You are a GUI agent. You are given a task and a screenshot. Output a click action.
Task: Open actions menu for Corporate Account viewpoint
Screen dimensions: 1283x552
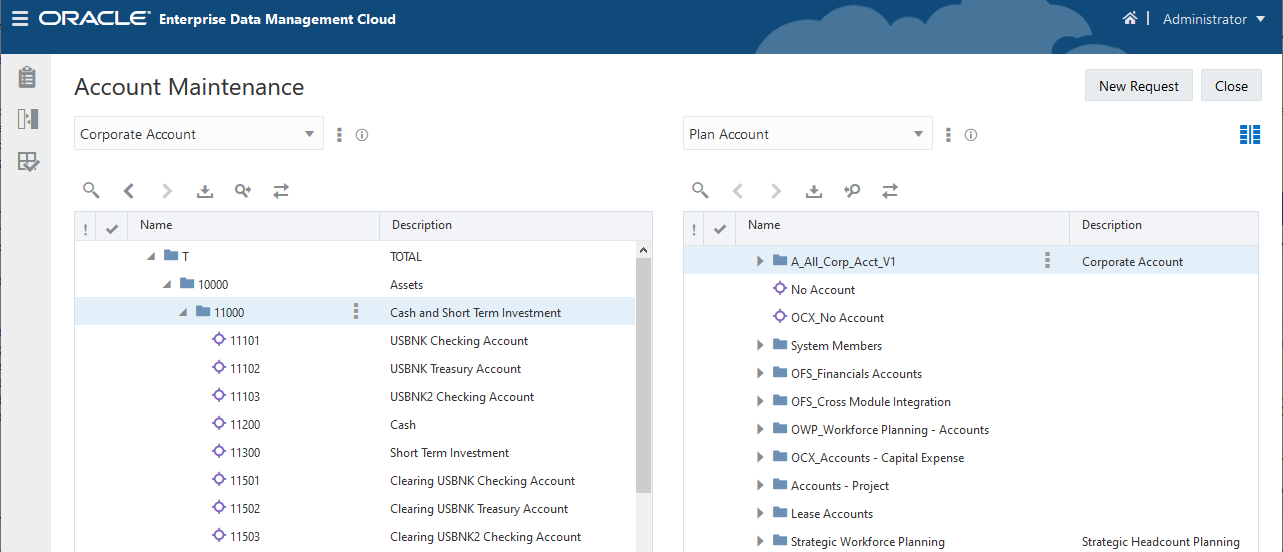340,135
